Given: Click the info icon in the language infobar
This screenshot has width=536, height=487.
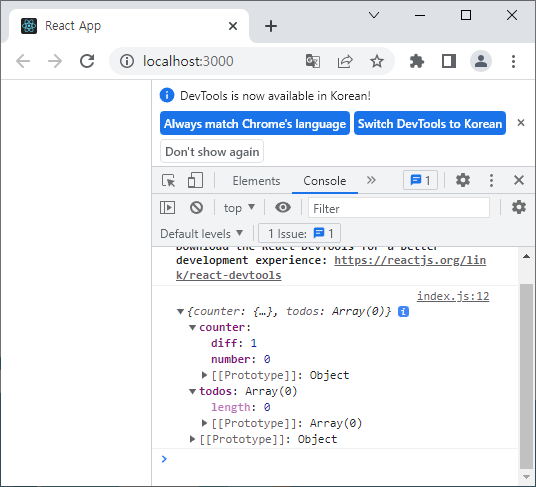Looking at the screenshot, I should (x=167, y=95).
